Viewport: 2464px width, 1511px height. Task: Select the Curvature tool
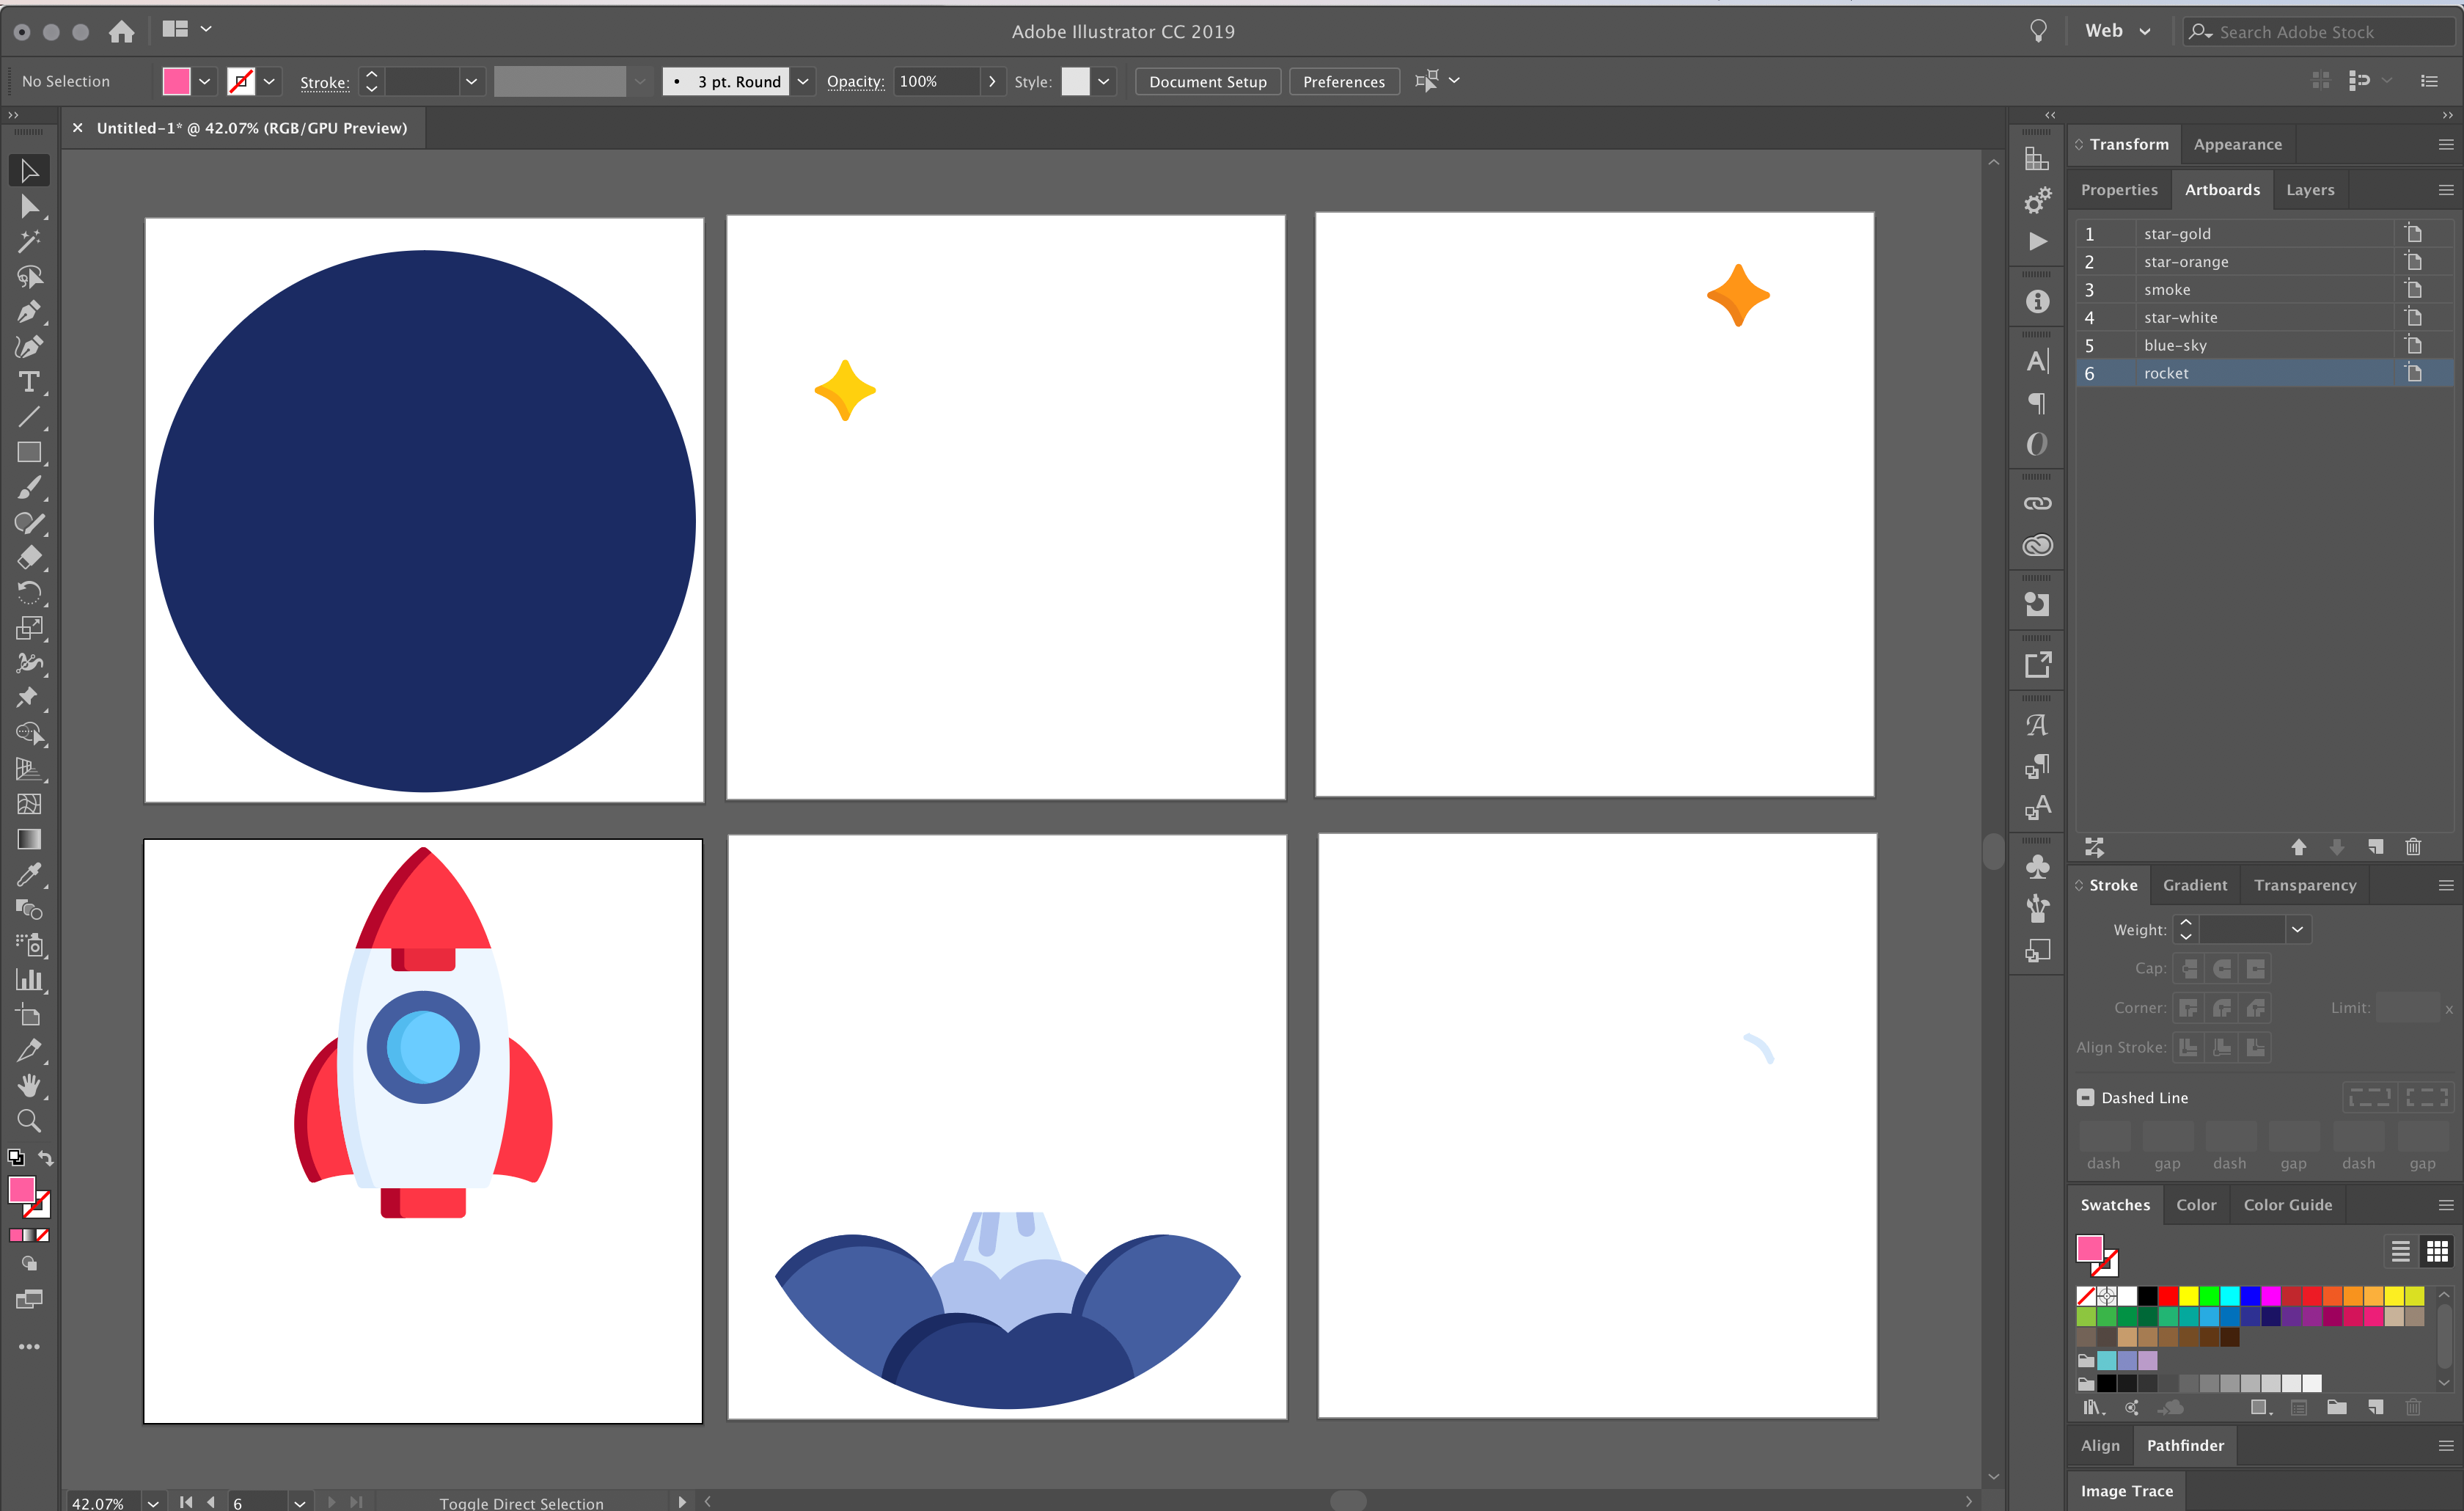pyautogui.click(x=29, y=347)
